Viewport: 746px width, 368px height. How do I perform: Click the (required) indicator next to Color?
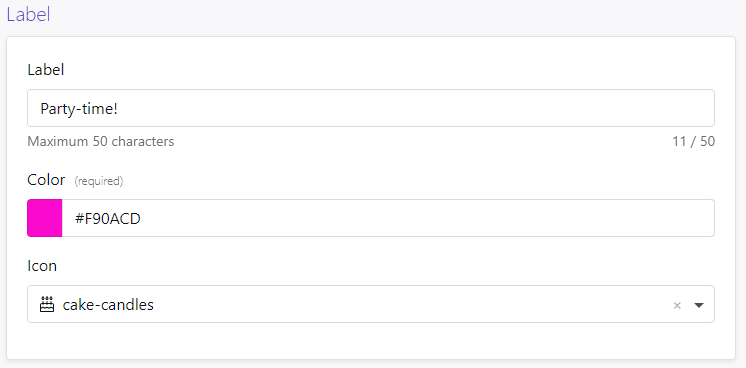(98, 181)
